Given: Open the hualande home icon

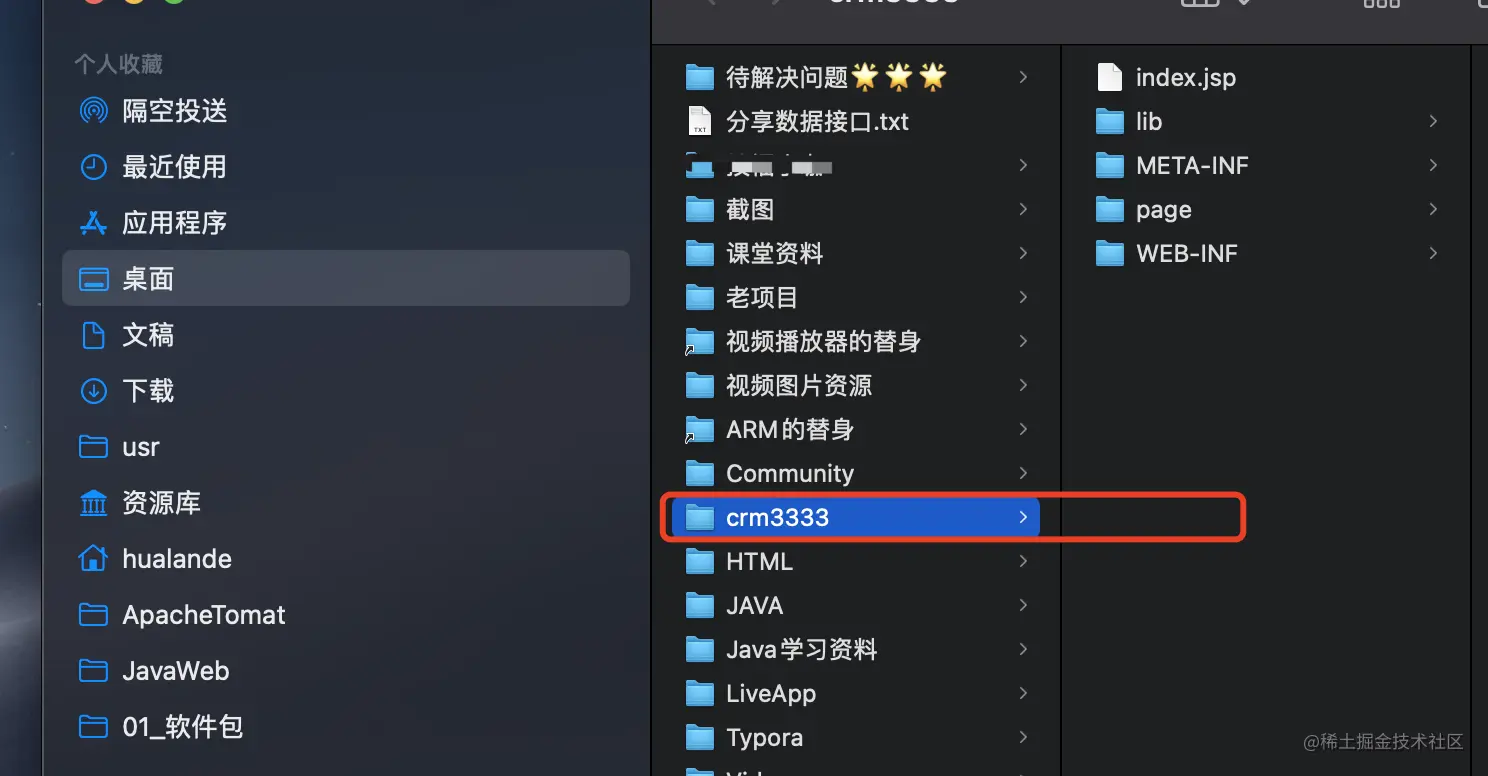Looking at the screenshot, I should coord(93,558).
